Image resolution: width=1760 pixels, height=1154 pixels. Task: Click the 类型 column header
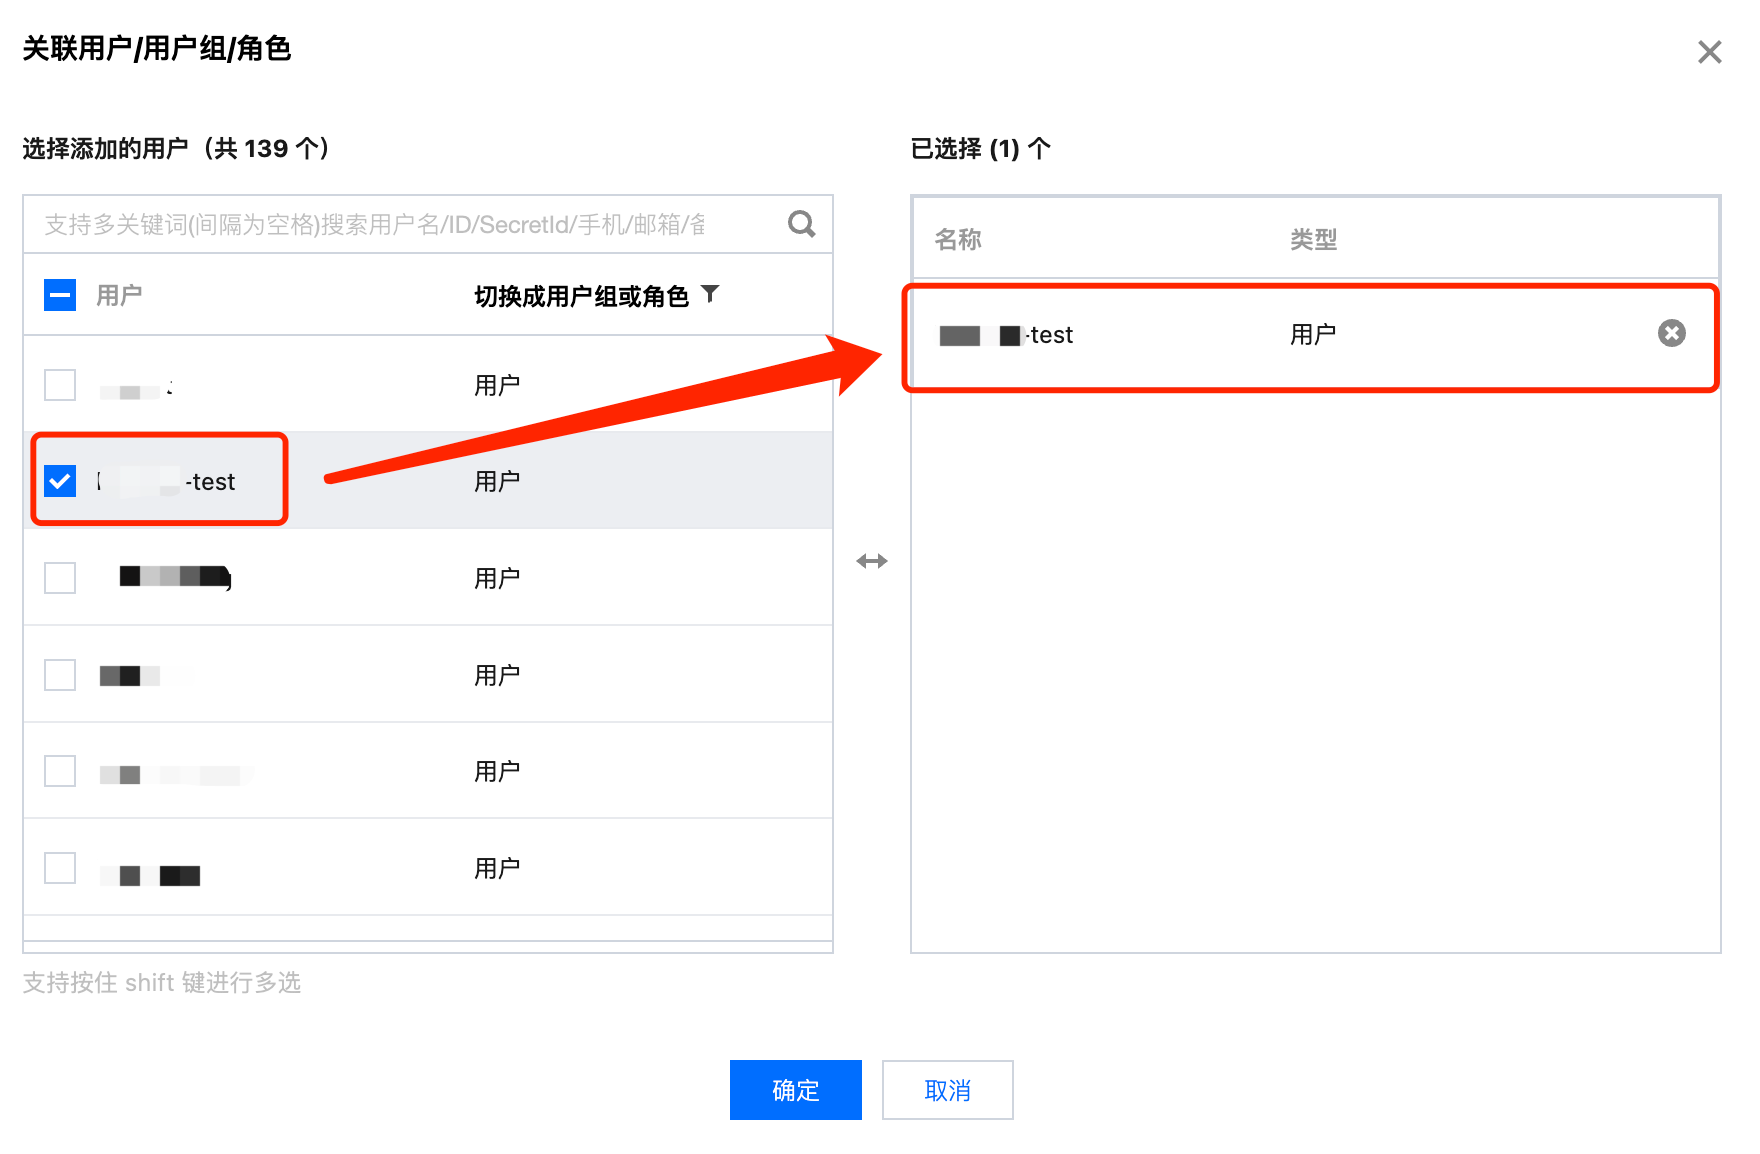coord(1312,240)
